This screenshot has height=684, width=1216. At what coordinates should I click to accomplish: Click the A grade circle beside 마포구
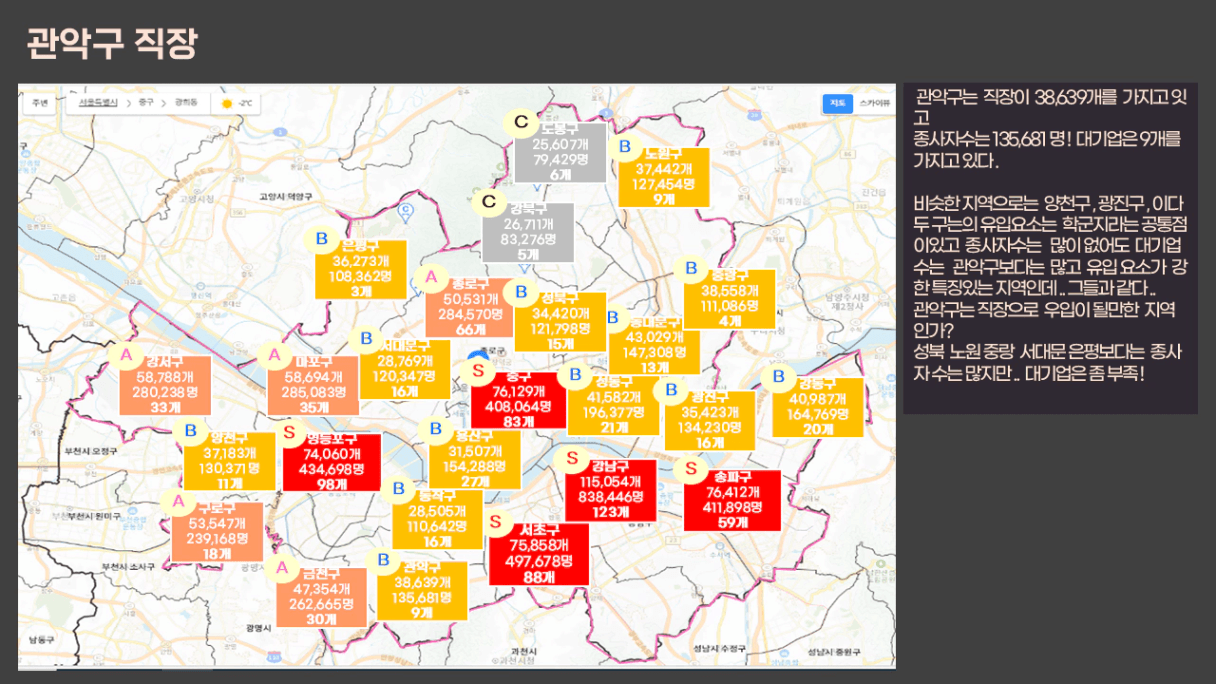[x=275, y=354]
